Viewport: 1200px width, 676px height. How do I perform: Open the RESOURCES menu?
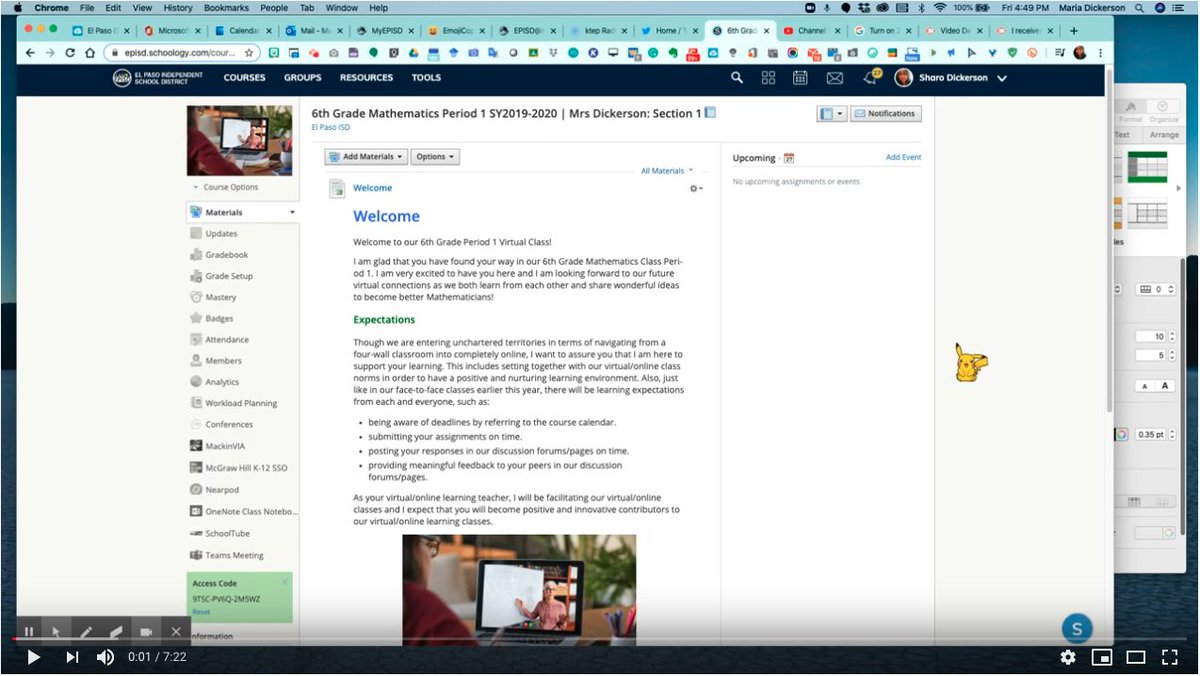tap(366, 77)
